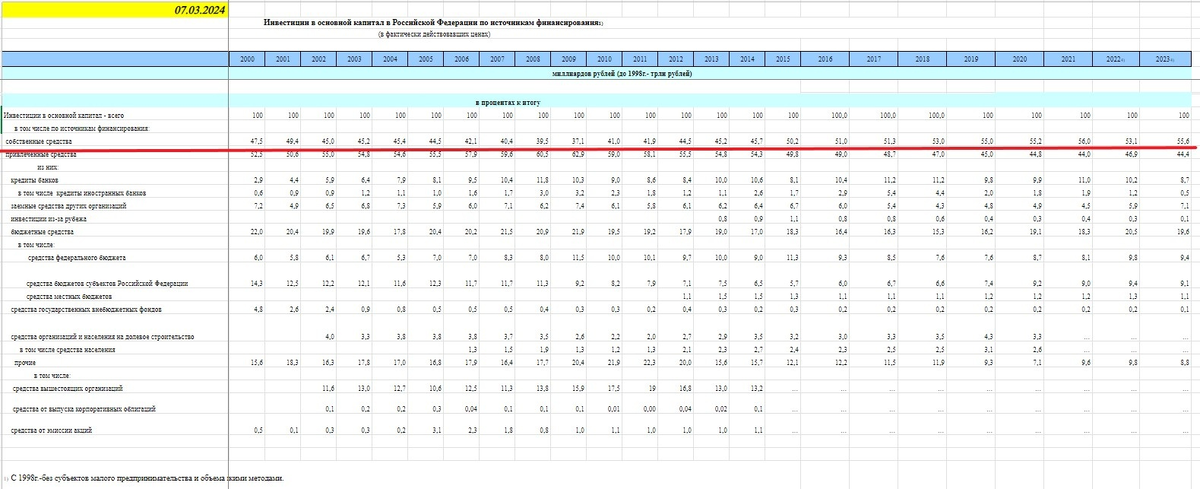Select label "средства бюджетов субъектов Российской Федерации"
Screen dimensions: 1200x489
tap(107, 285)
